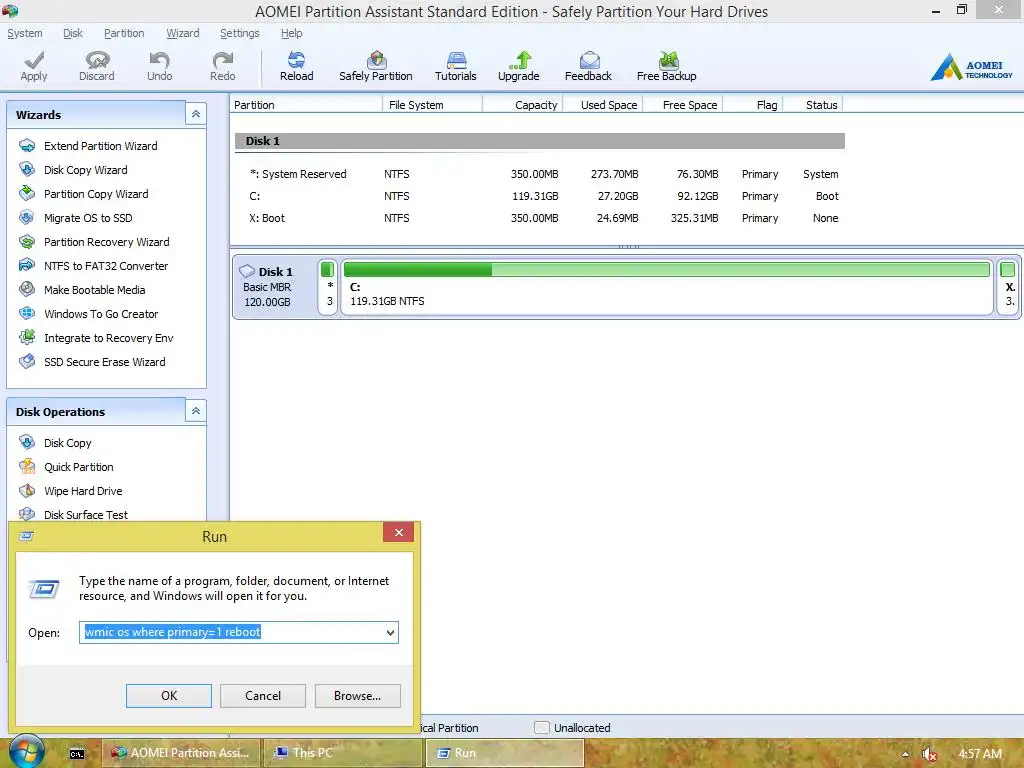Viewport: 1024px width, 768px height.
Task: Open the Disk menu
Action: (72, 33)
